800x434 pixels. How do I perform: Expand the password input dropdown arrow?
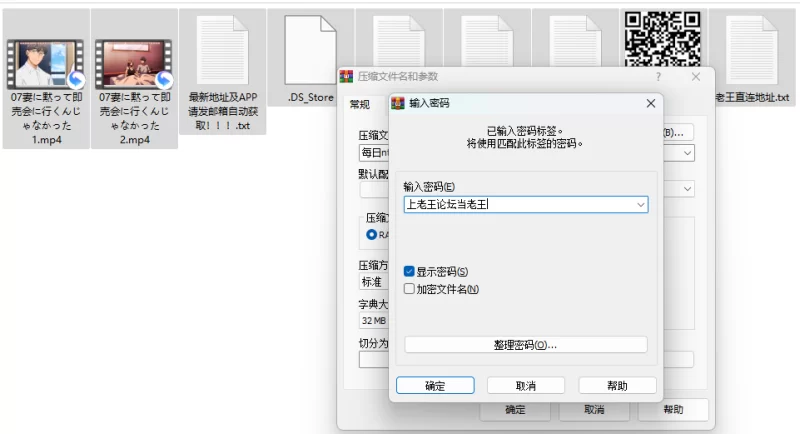tap(640, 205)
